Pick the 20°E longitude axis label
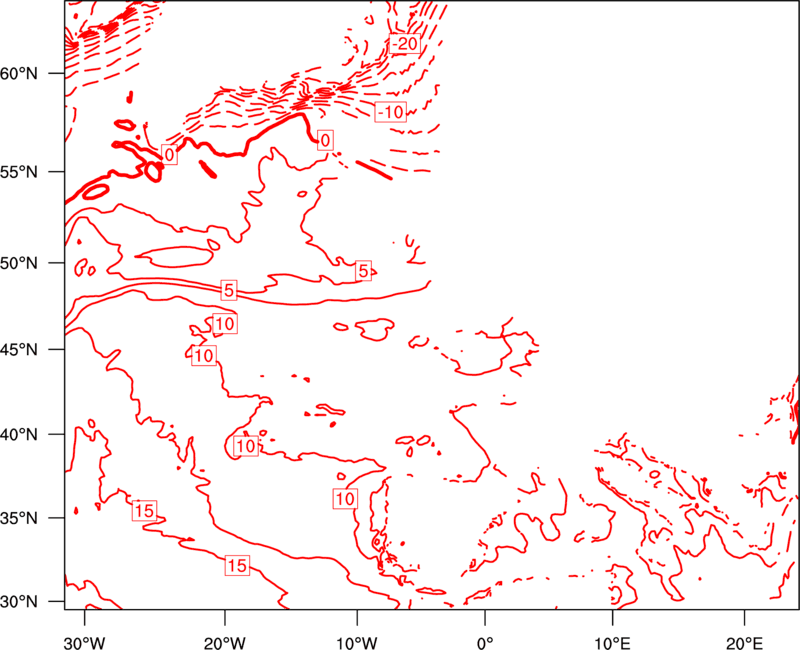The width and height of the screenshot is (800, 650). point(744,643)
